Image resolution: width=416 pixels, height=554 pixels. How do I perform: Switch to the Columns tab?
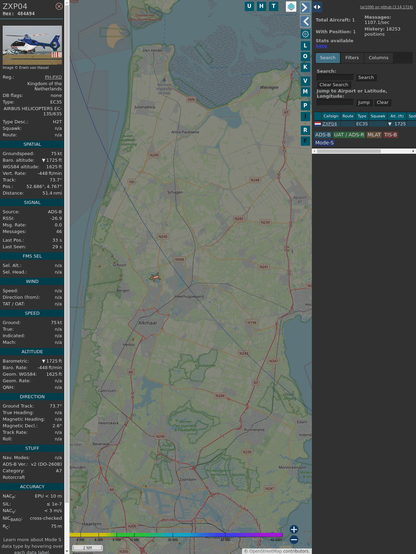(x=378, y=58)
